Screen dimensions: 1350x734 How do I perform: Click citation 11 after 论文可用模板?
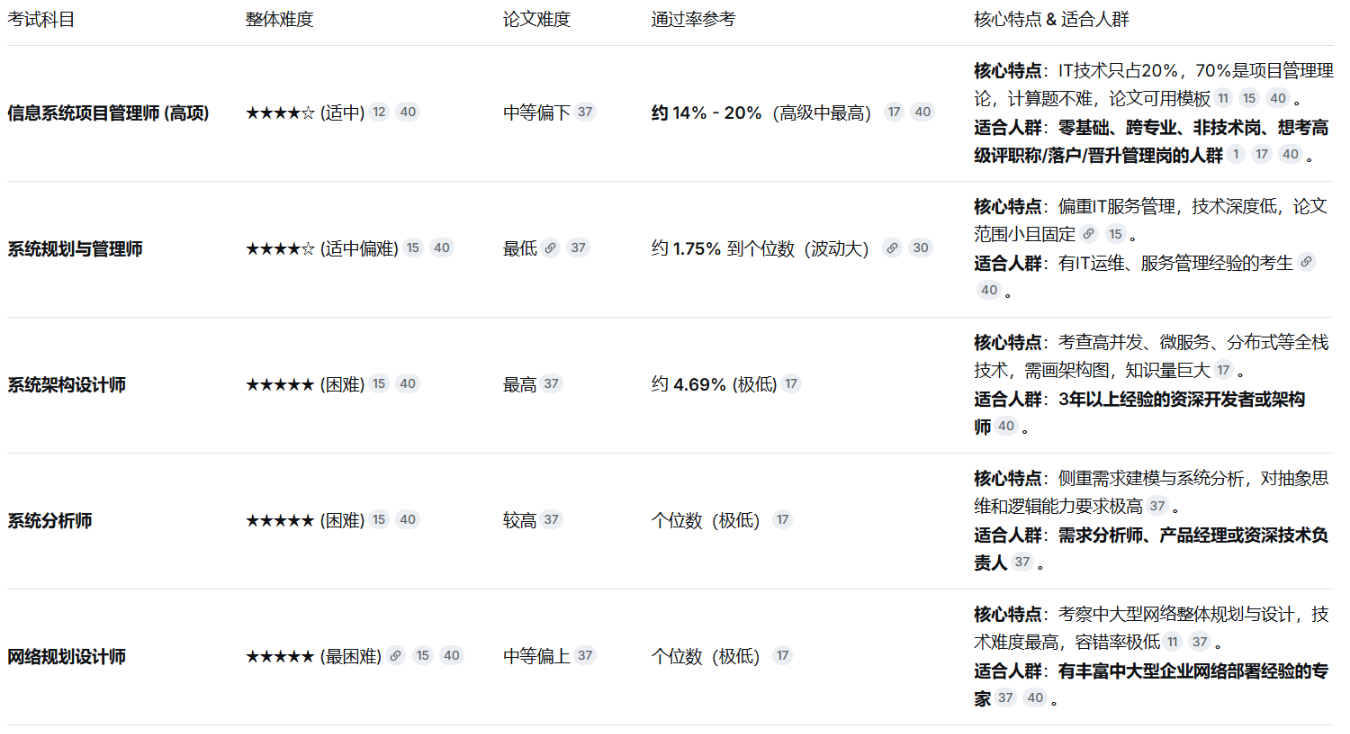pyautogui.click(x=1223, y=98)
